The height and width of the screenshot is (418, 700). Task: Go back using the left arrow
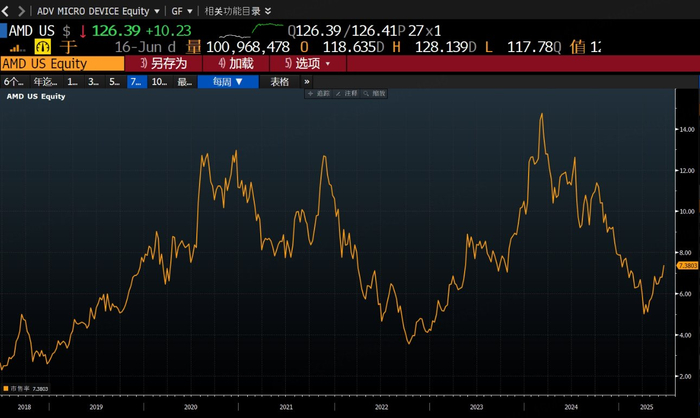pos(5,11)
